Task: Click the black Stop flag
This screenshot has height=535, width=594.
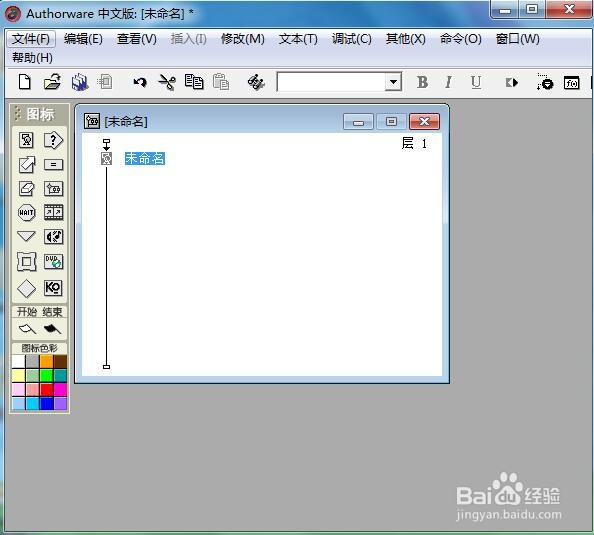Action: (x=52, y=329)
